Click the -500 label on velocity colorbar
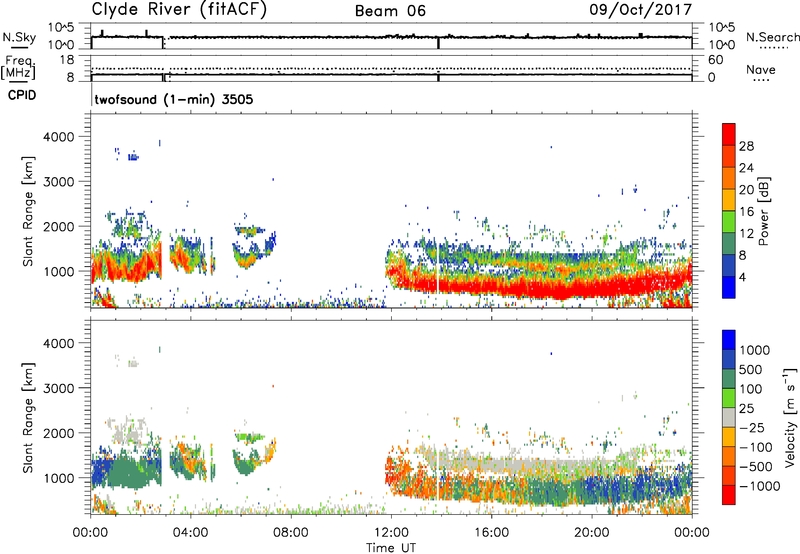This screenshot has width=800, height=554. (756, 467)
